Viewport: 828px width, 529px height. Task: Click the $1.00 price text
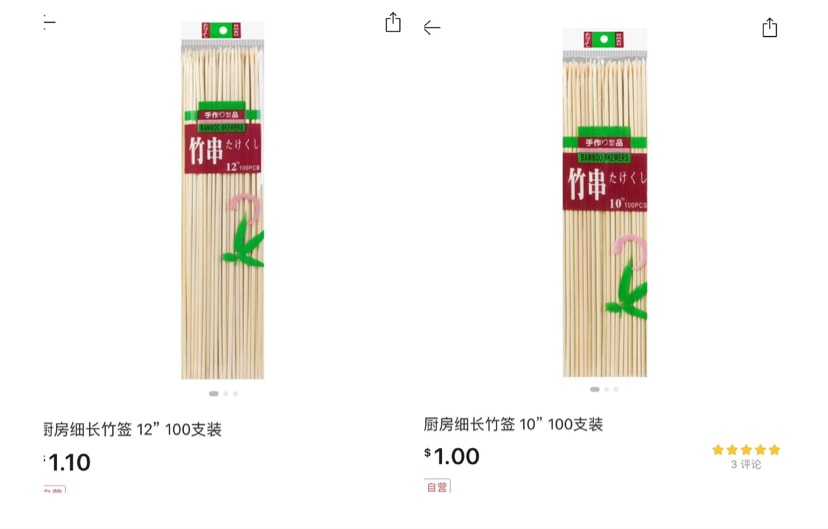tap(451, 456)
